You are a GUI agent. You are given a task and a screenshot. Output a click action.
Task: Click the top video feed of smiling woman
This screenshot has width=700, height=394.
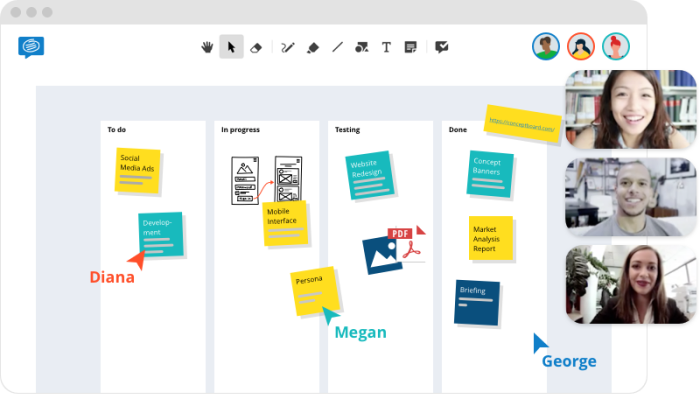[x=631, y=109]
